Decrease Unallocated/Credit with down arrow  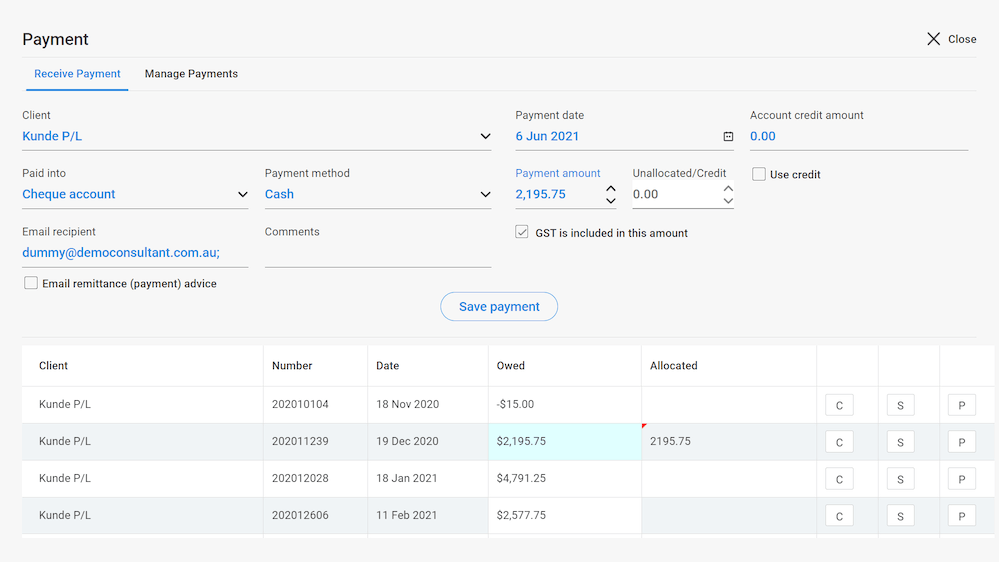(728, 201)
